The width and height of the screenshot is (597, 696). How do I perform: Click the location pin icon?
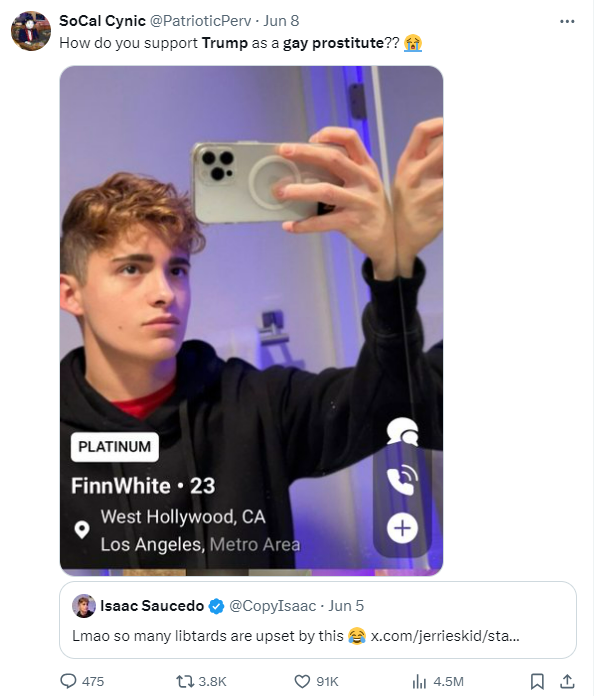pos(82,530)
